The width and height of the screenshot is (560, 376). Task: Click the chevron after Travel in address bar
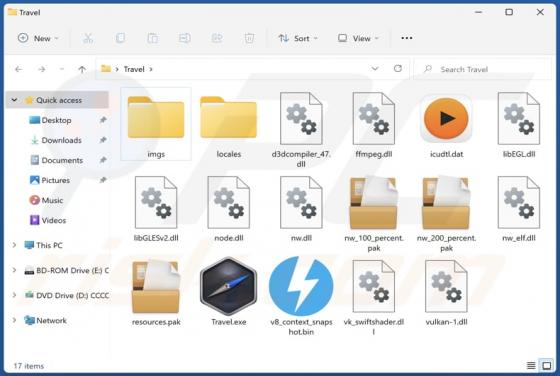coord(151,69)
